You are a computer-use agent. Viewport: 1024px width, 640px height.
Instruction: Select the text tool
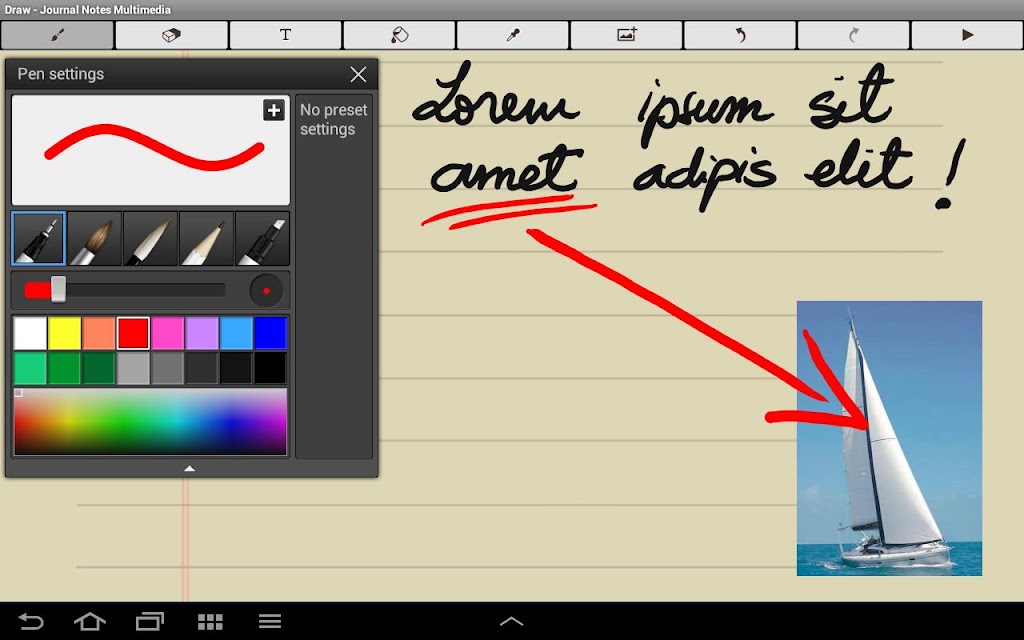pos(285,35)
